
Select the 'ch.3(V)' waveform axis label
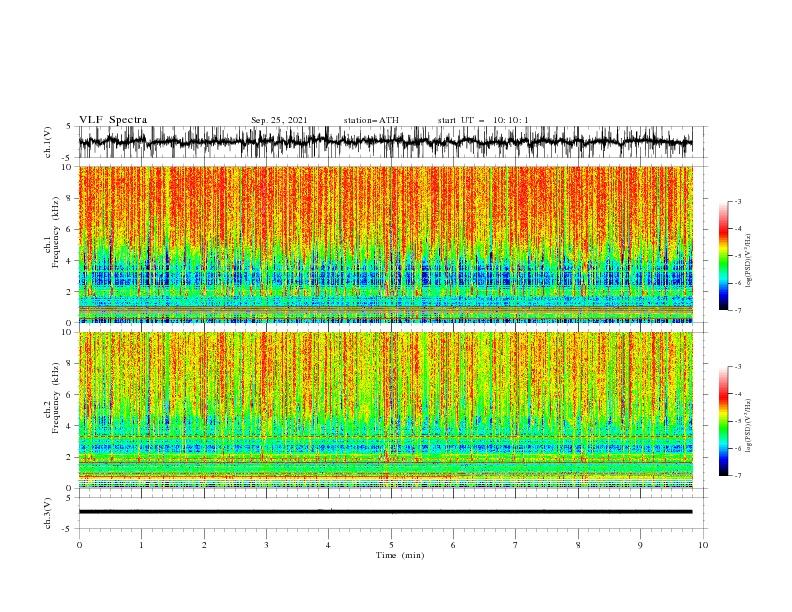(x=48, y=513)
